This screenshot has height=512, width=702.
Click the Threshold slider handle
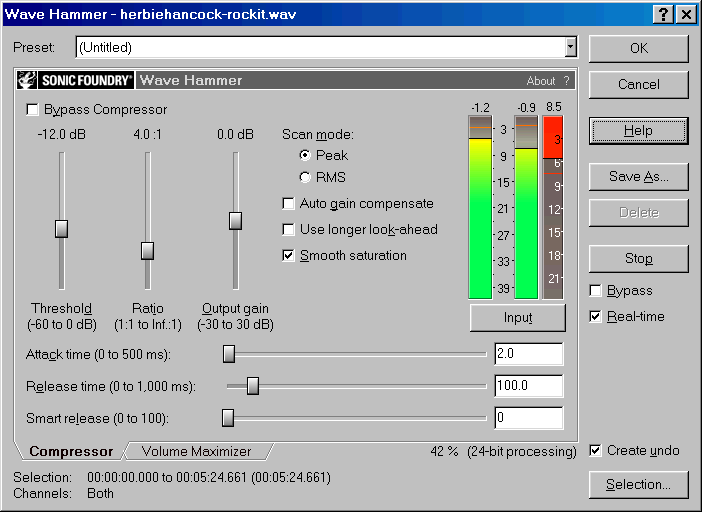point(61,229)
